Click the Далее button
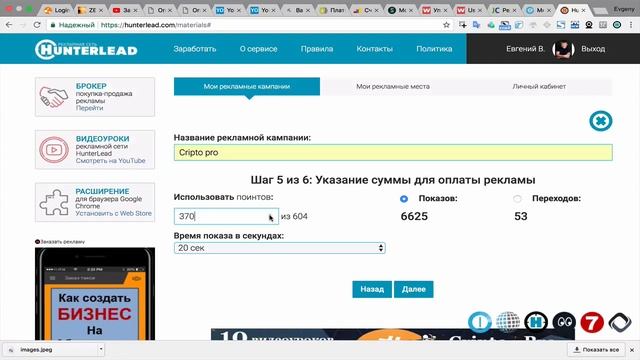The height and width of the screenshot is (360, 640). 413,289
